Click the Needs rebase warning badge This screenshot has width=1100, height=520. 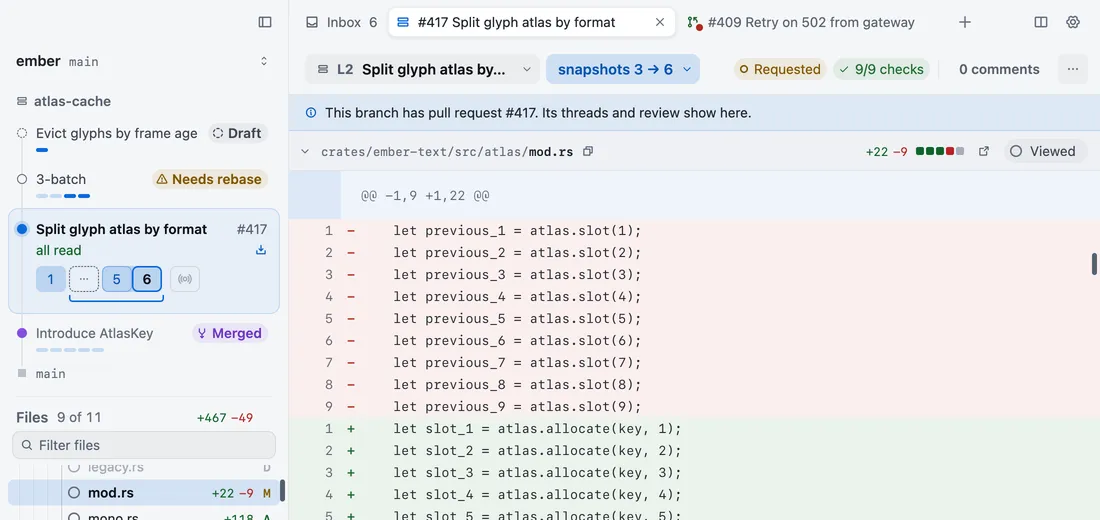[210, 180]
